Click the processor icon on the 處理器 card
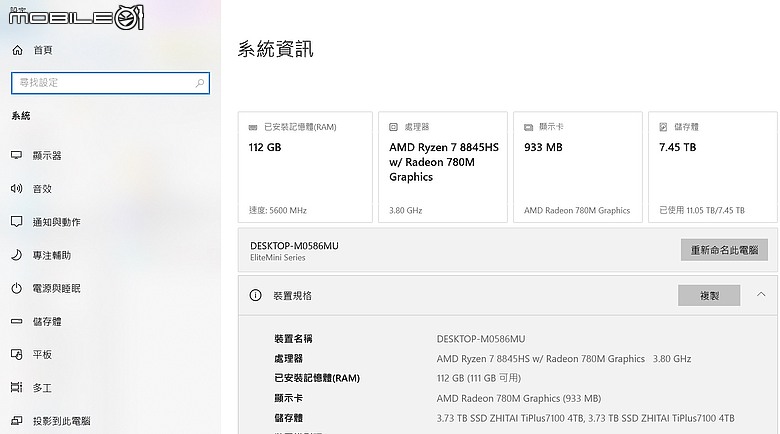 393,127
